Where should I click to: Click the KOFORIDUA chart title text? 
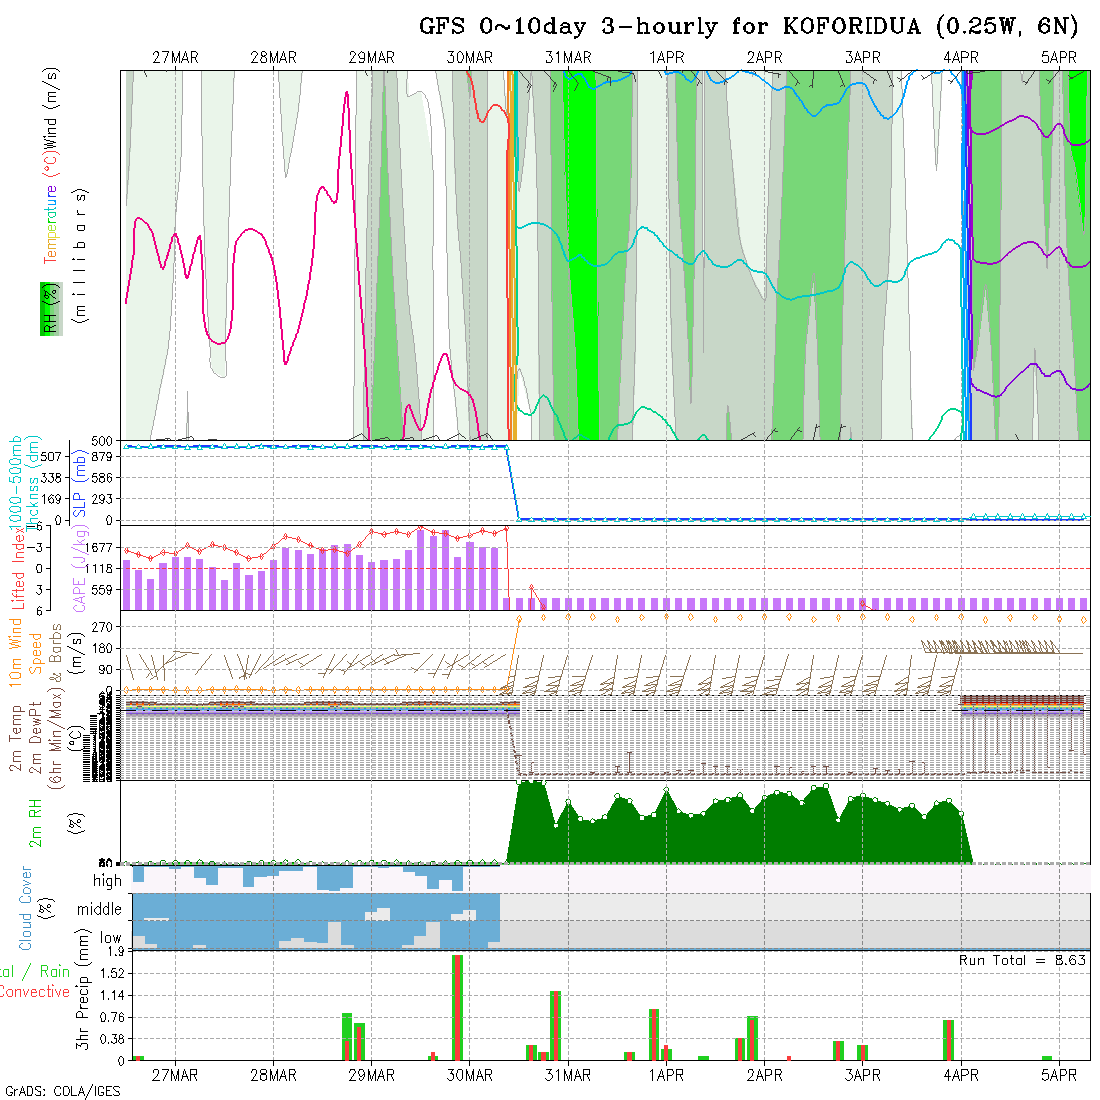pyautogui.click(x=748, y=26)
